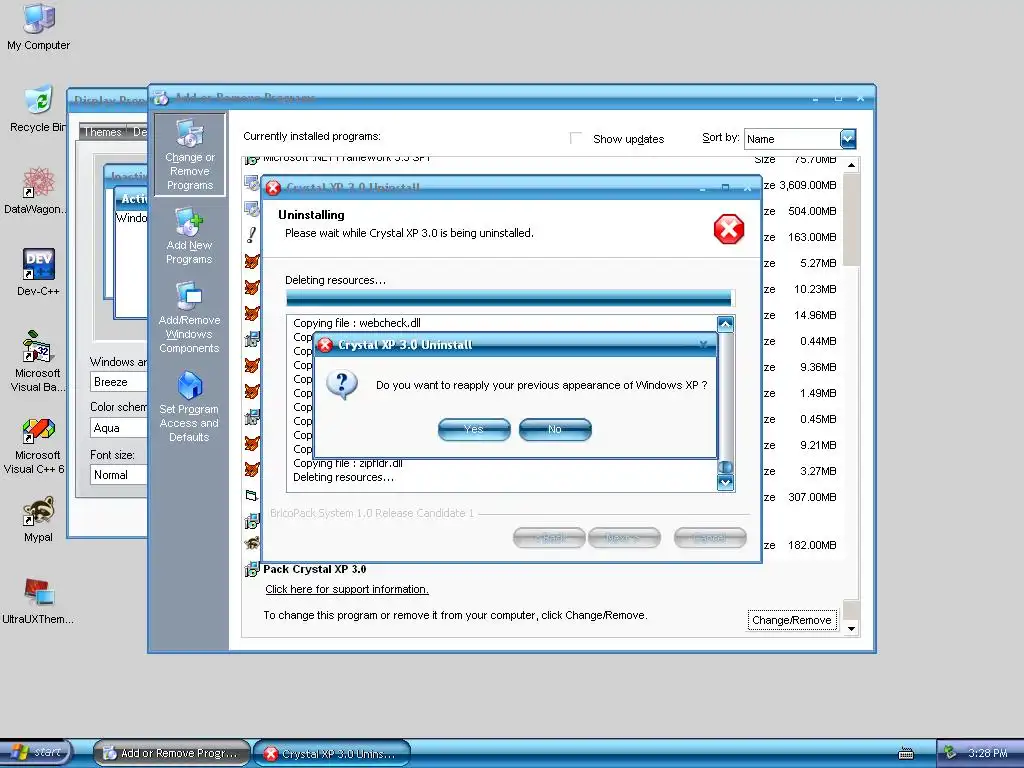Click here for support information link
The image size is (1024, 768).
pyautogui.click(x=347, y=589)
